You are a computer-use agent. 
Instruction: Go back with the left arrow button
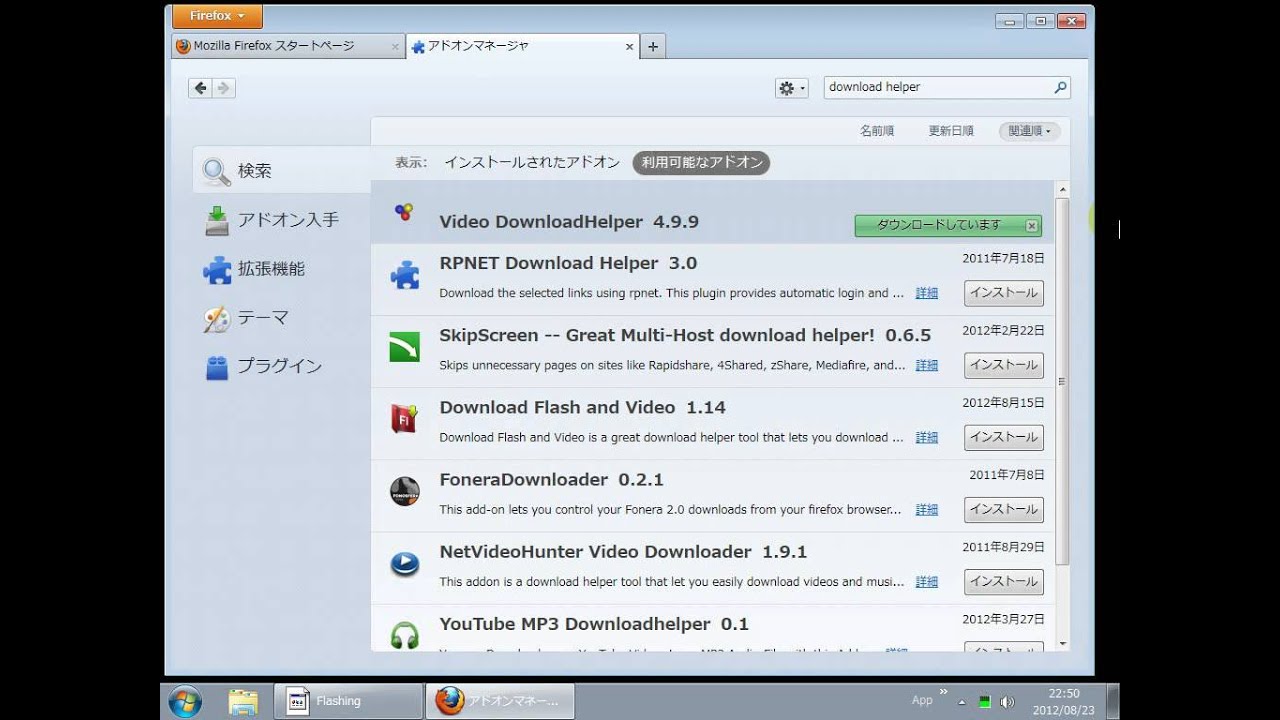coord(200,88)
